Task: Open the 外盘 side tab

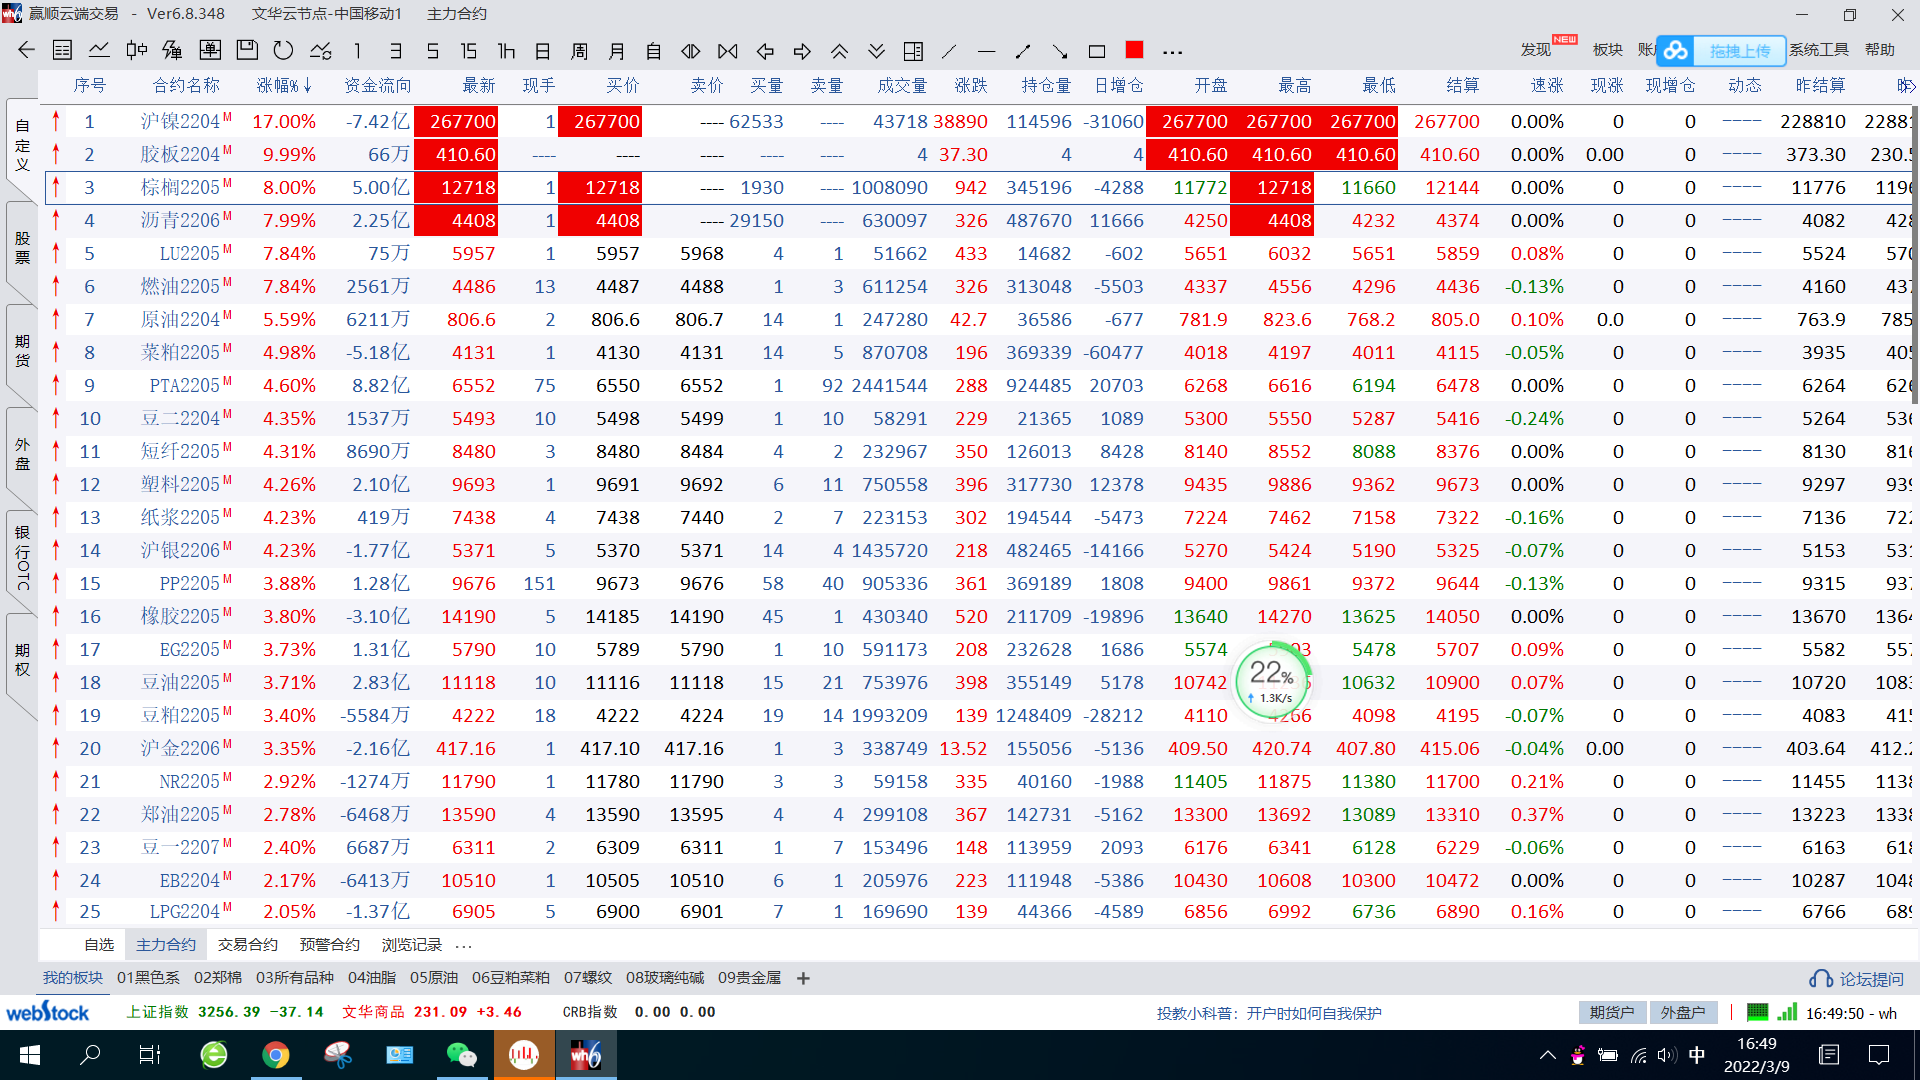Action: (x=22, y=453)
